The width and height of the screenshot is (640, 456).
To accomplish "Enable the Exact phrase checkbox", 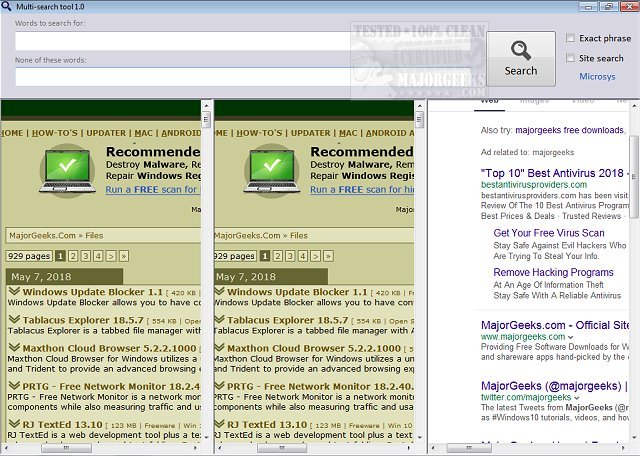I will 570,38.
